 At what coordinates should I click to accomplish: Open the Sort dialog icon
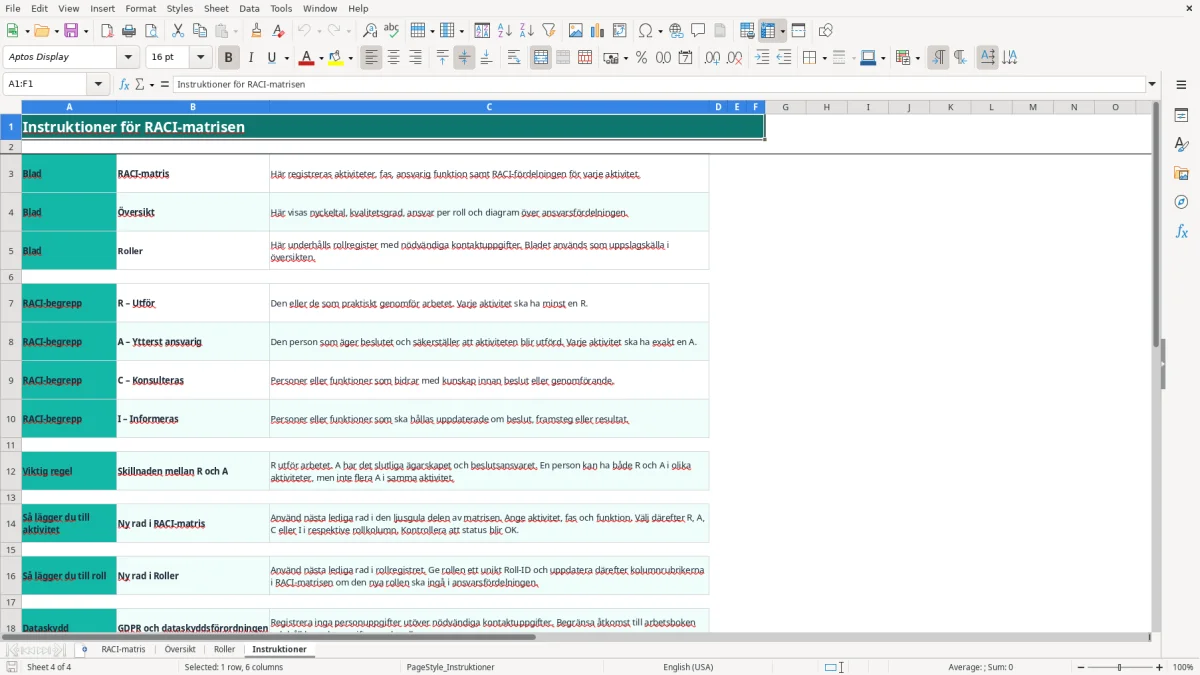pyautogui.click(x=482, y=31)
